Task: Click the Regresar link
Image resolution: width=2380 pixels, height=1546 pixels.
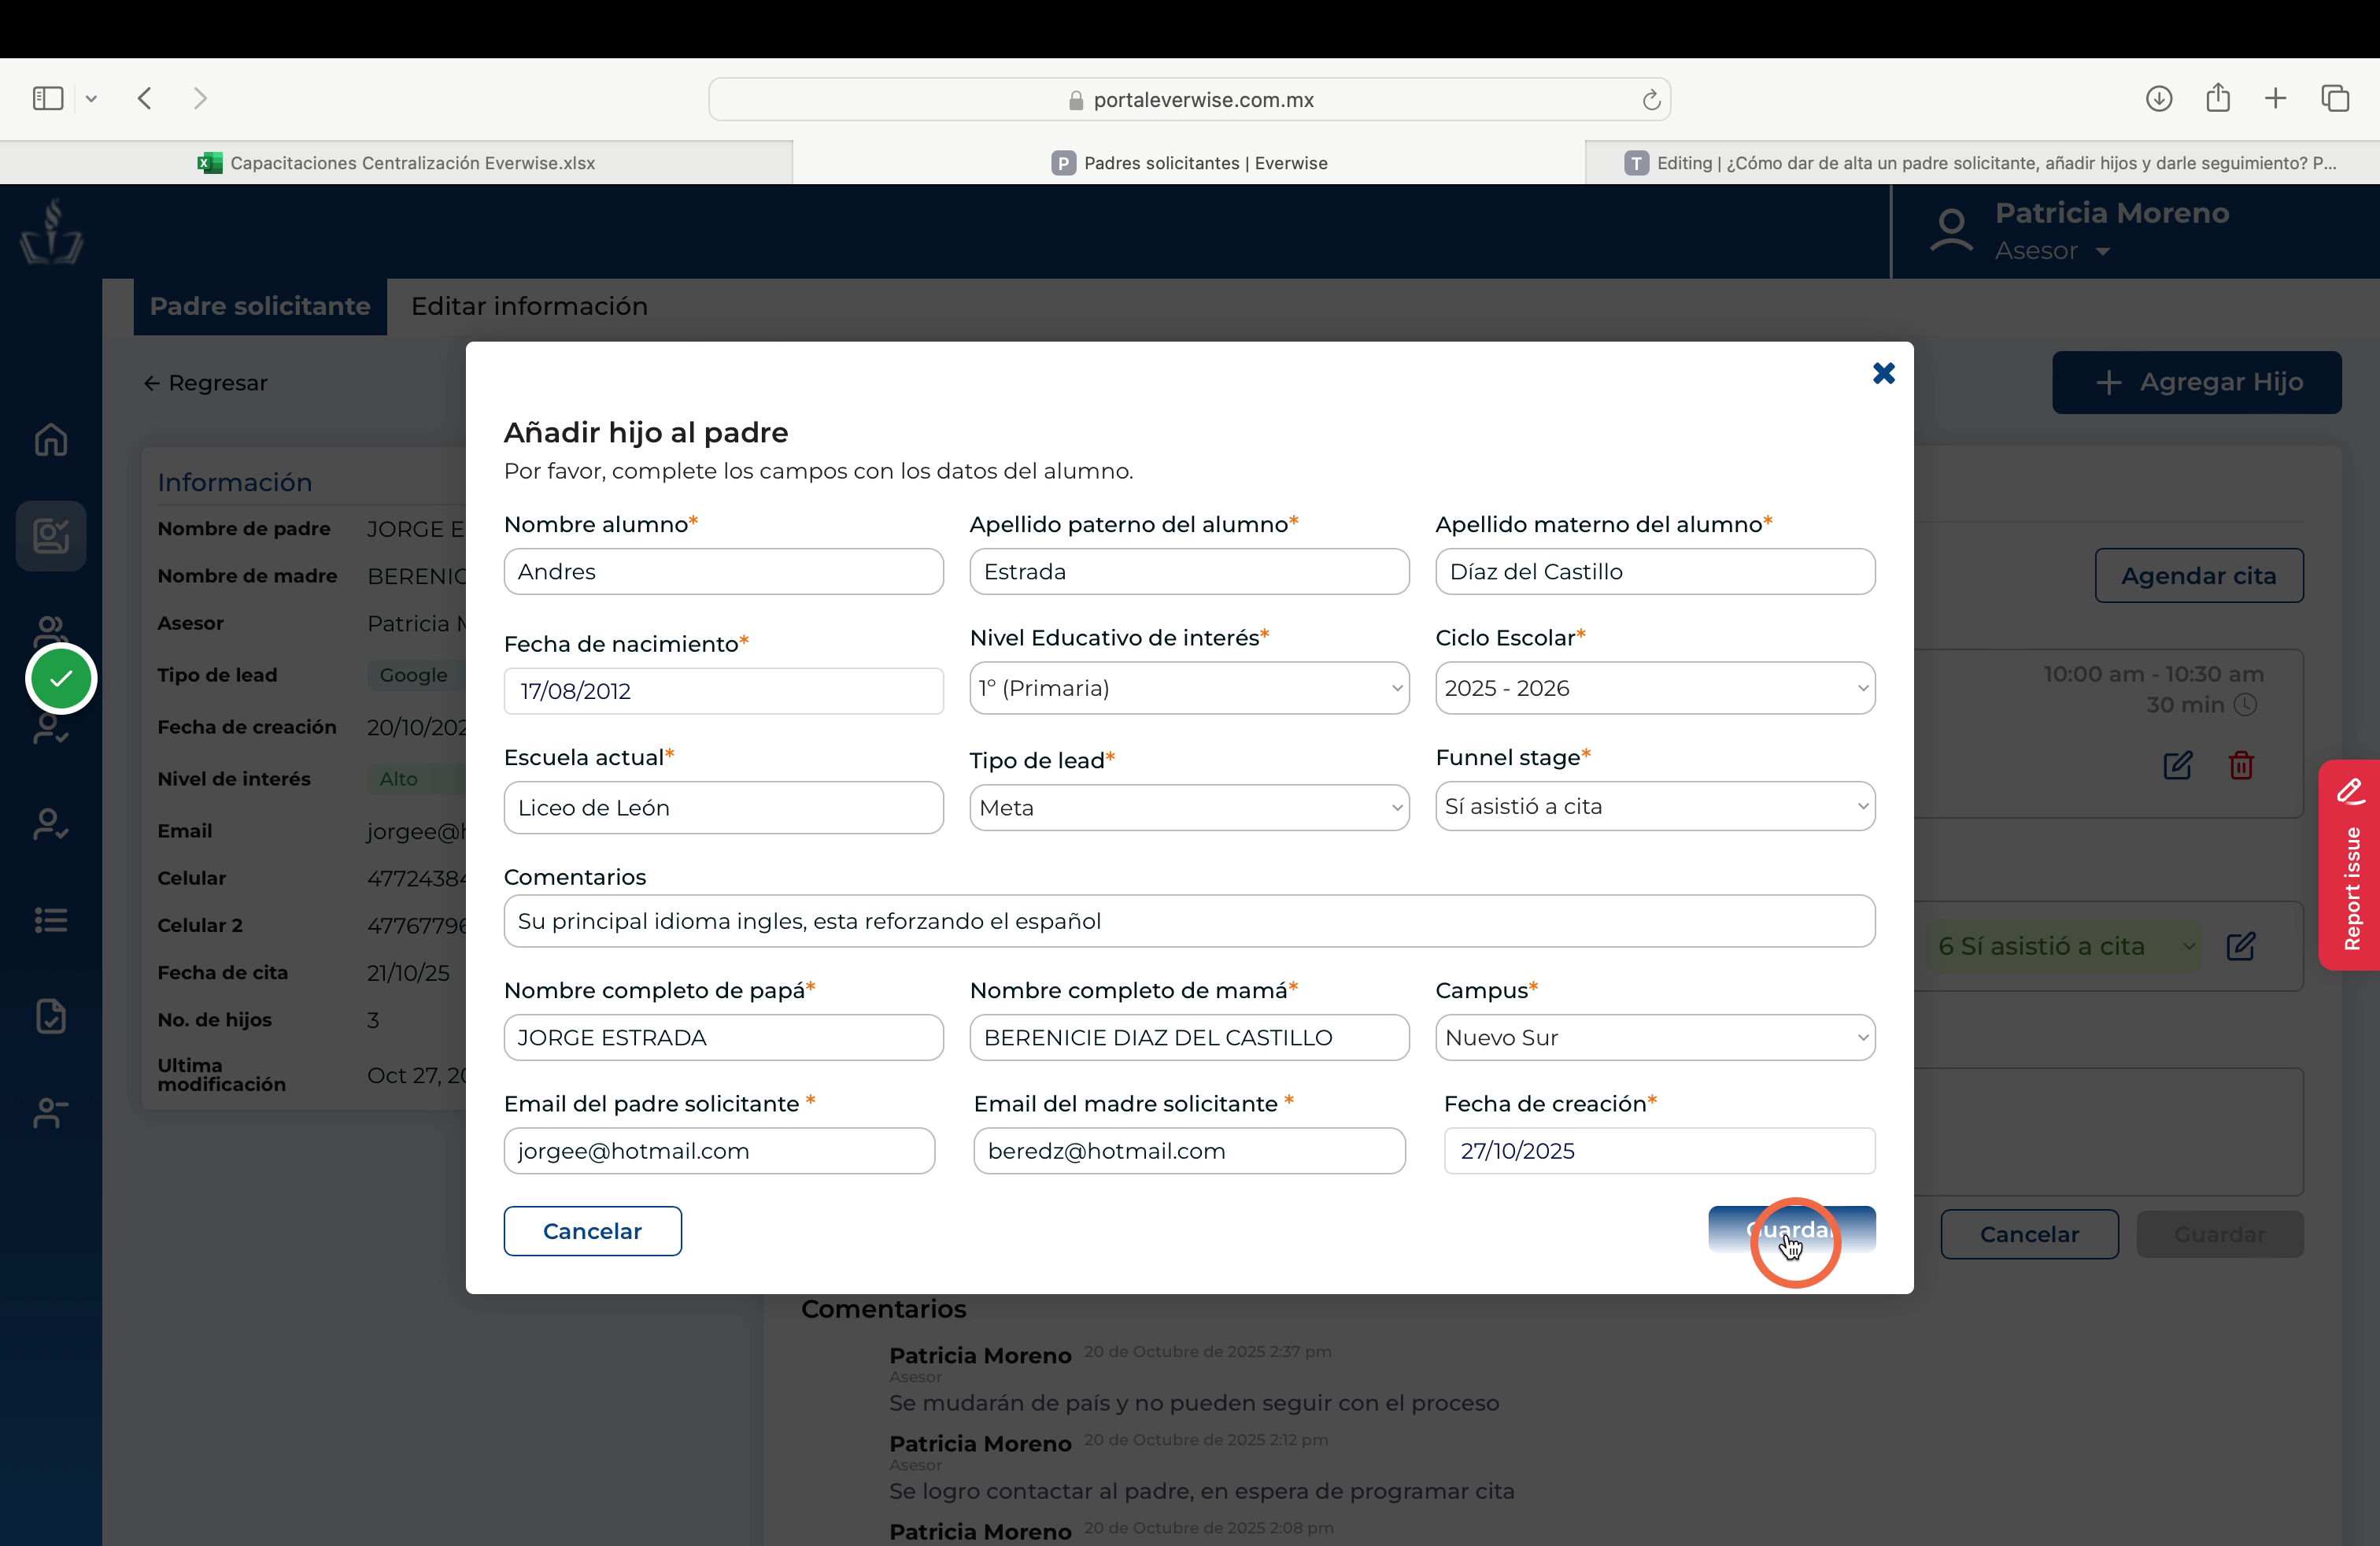Action: [x=205, y=383]
